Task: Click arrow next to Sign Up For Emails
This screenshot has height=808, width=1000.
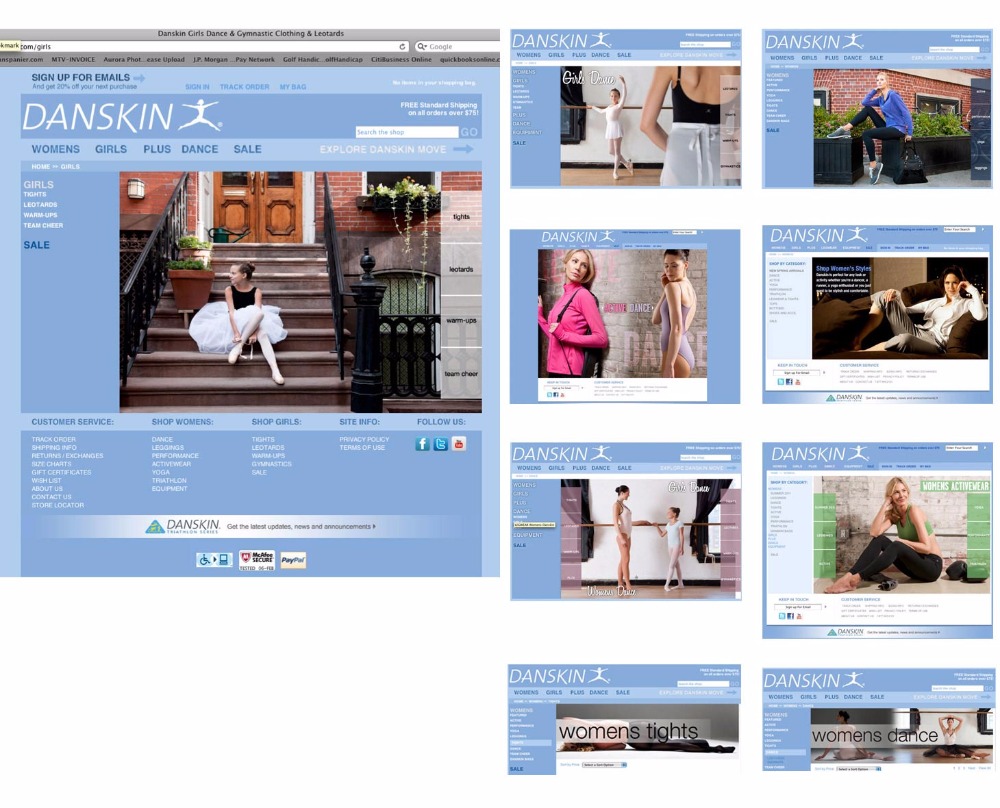Action: [139, 78]
